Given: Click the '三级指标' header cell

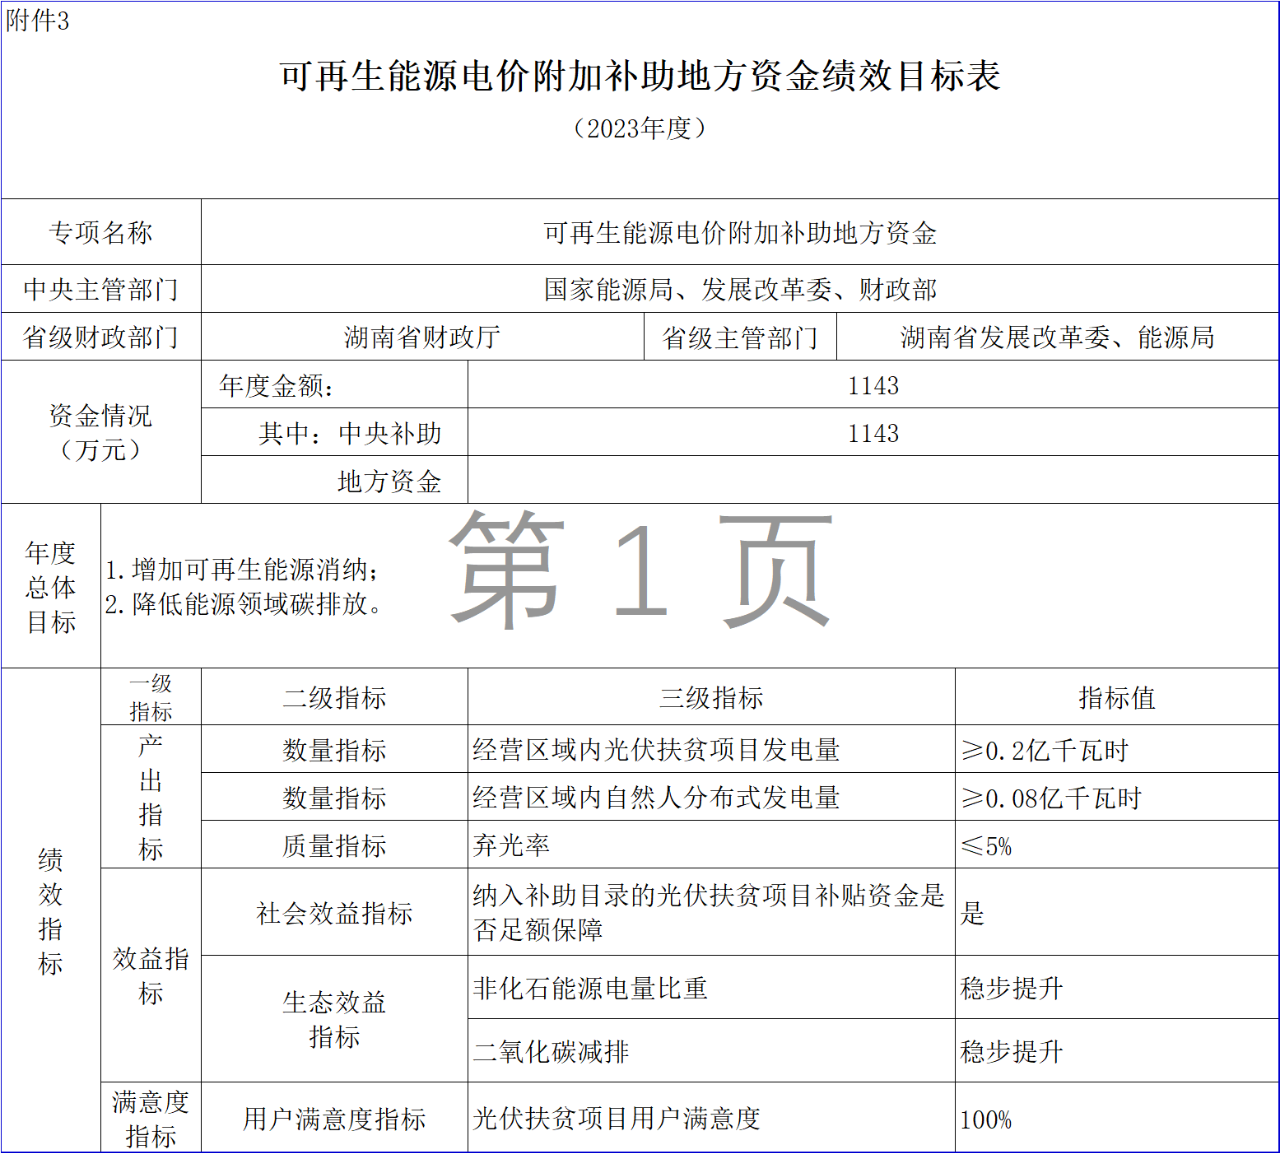Looking at the screenshot, I should (711, 697).
